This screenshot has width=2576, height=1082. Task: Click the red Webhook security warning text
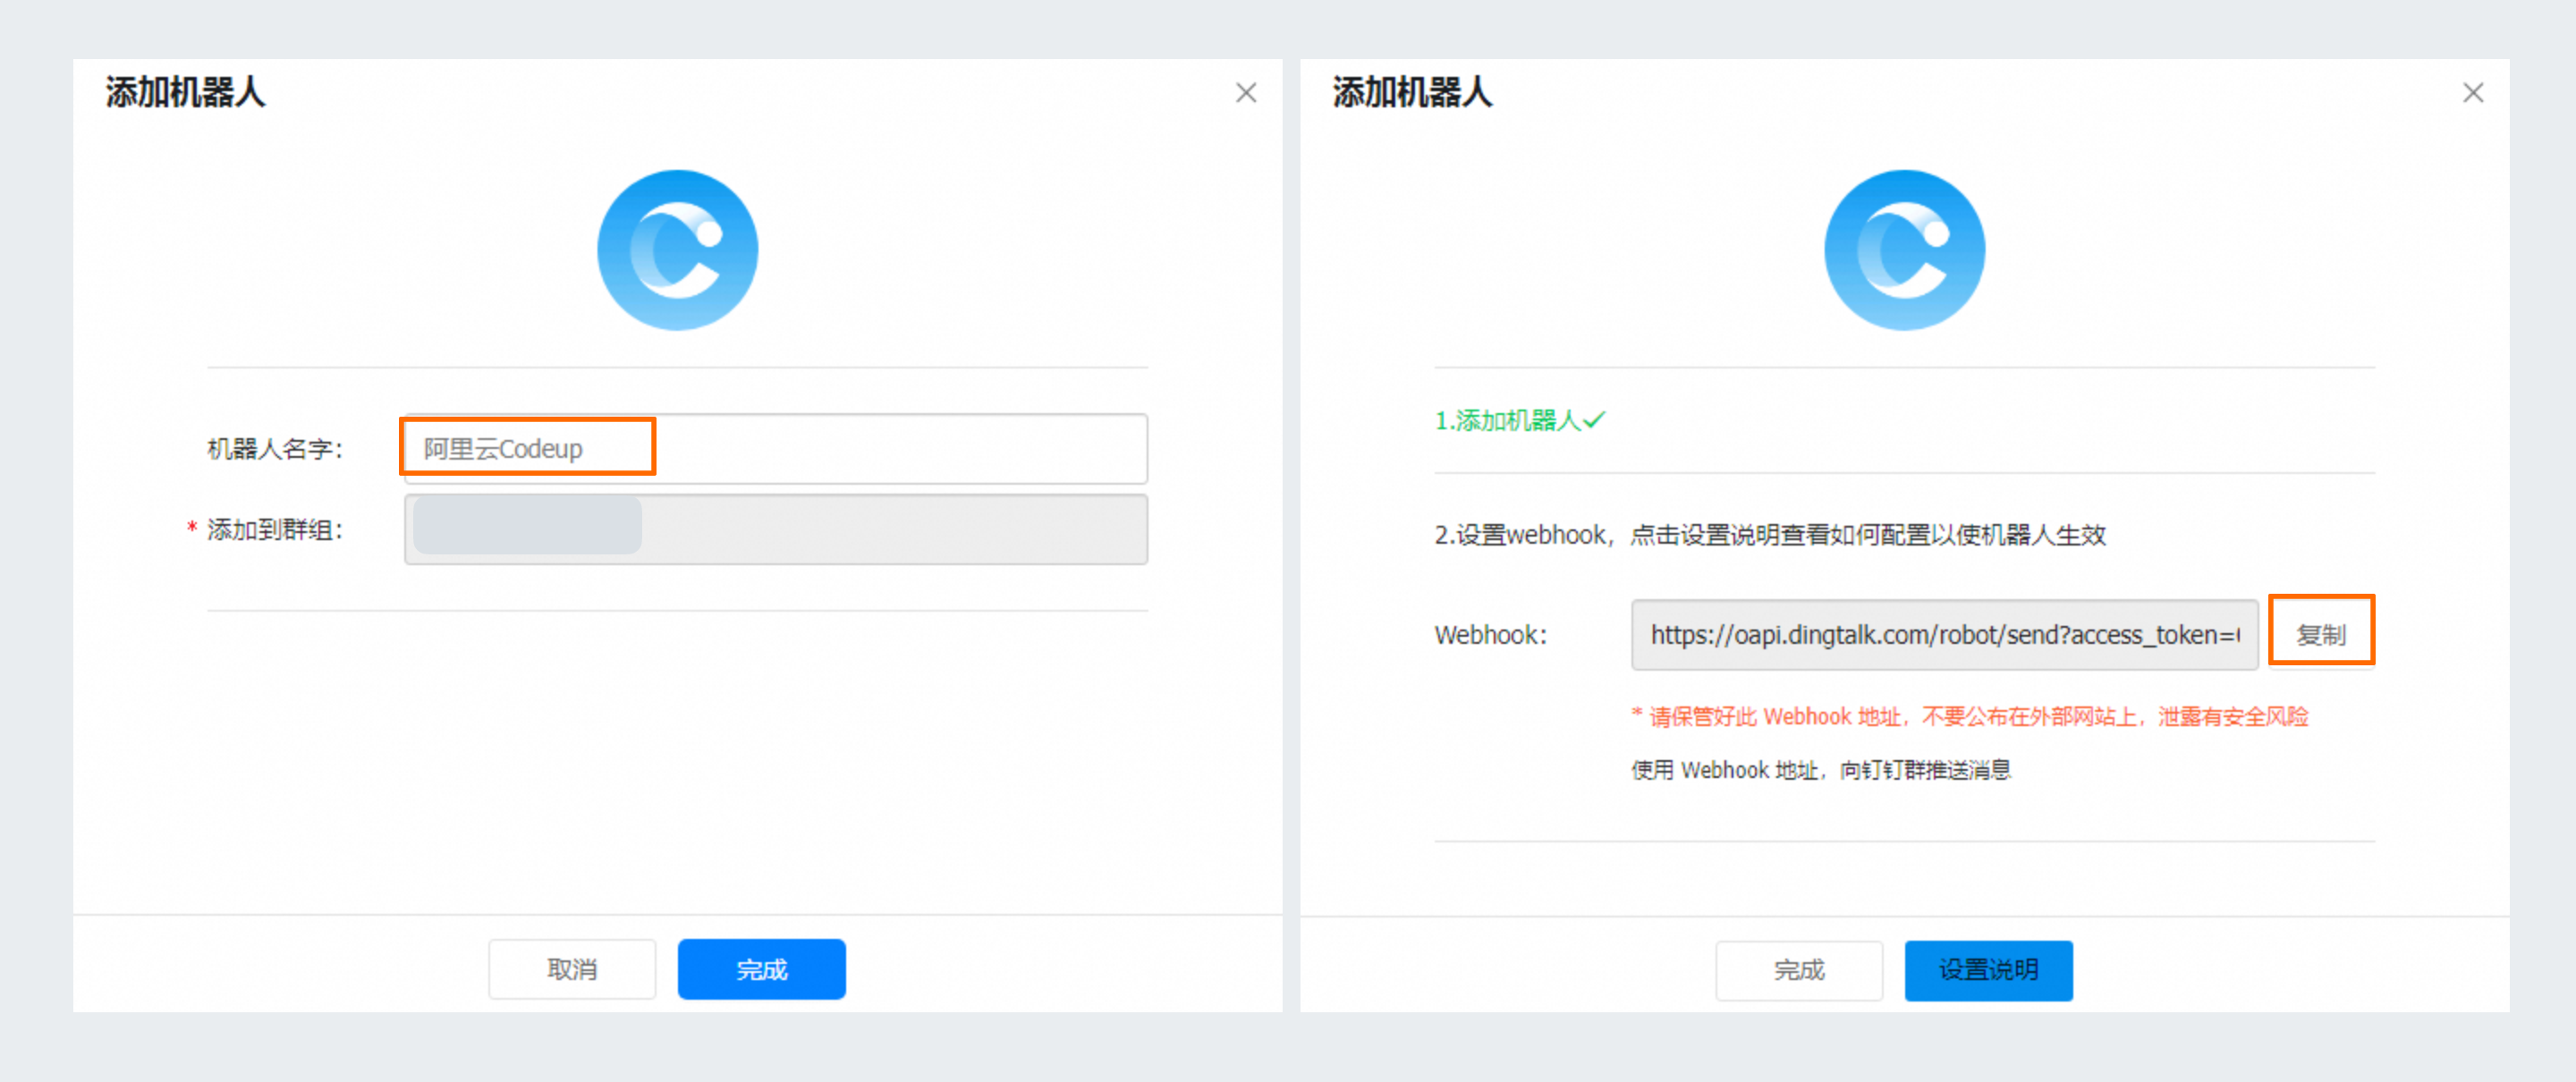[1969, 716]
